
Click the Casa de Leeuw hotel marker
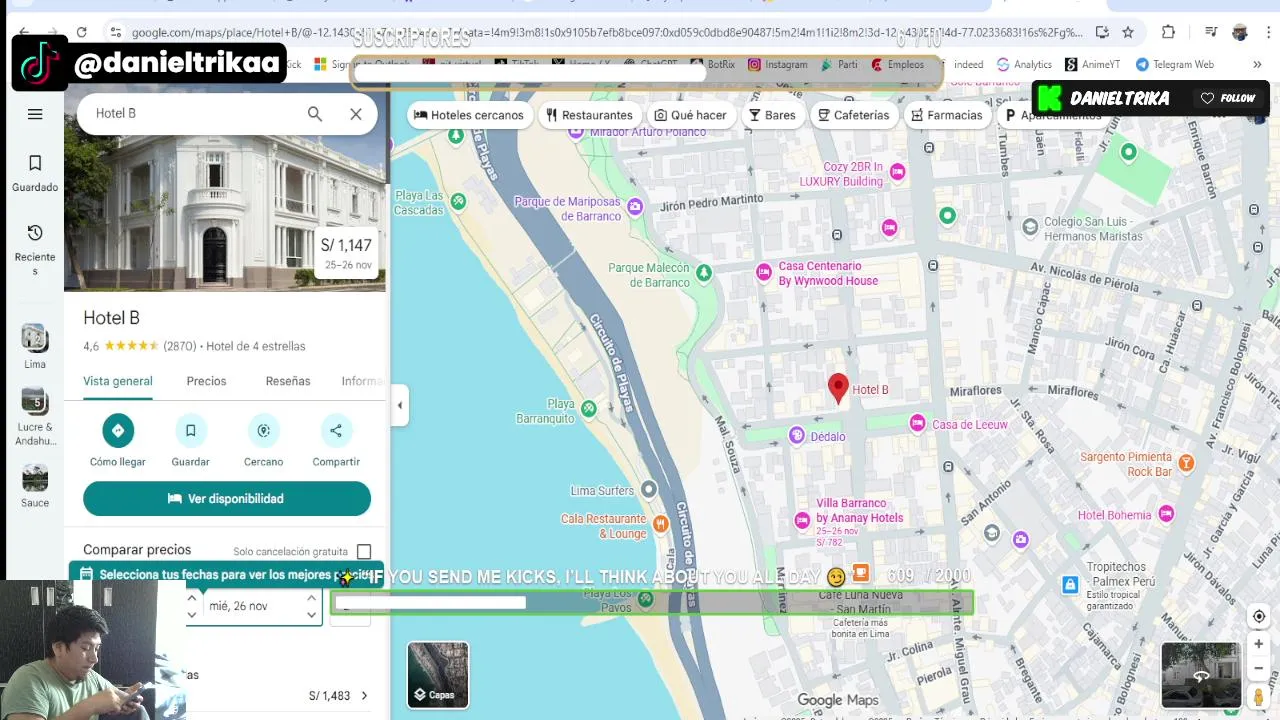coord(917,424)
